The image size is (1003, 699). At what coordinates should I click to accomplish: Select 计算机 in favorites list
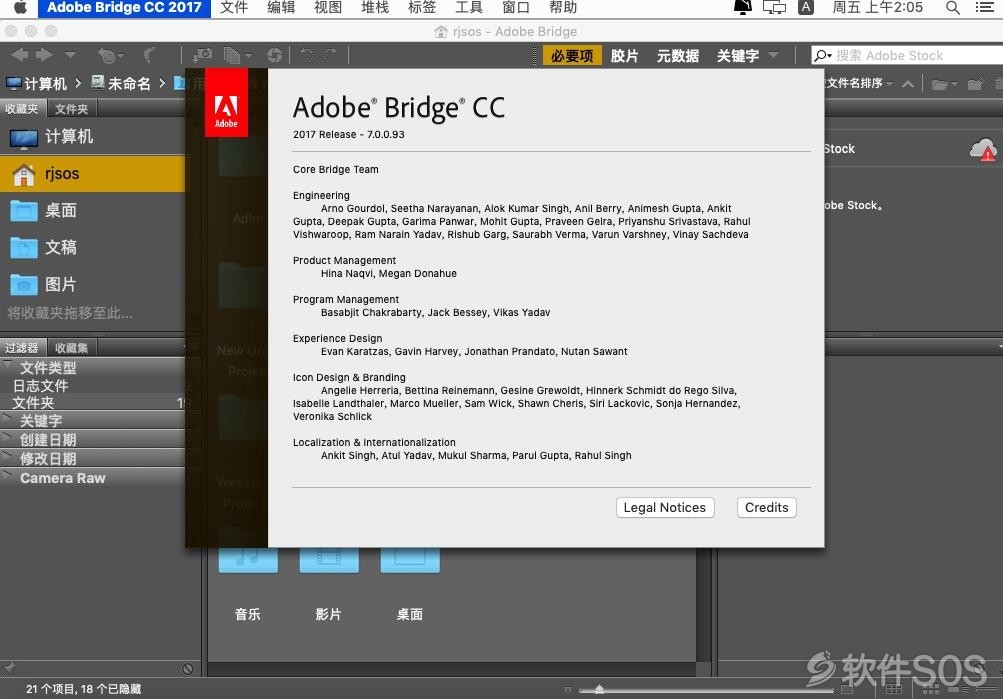point(93,136)
